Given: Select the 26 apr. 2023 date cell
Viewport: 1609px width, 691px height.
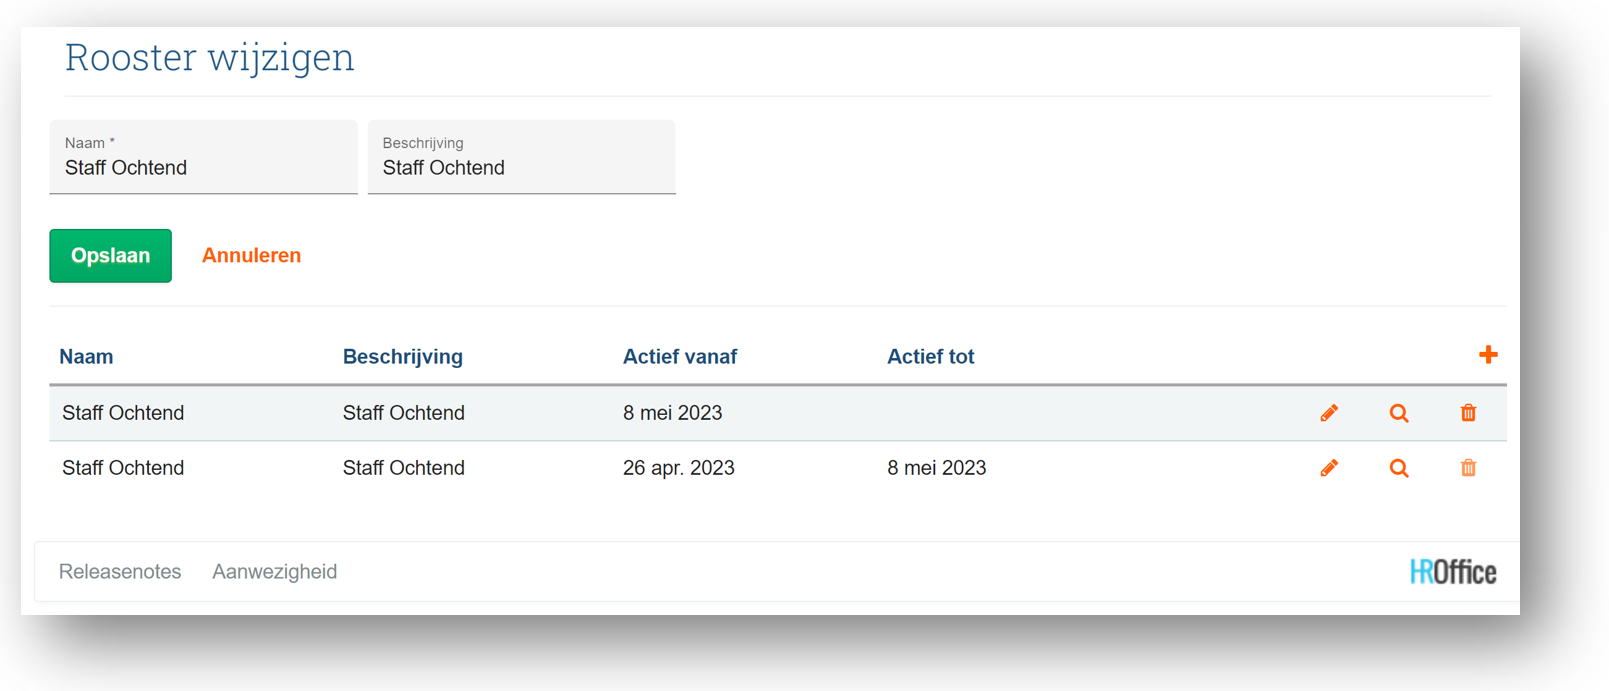Looking at the screenshot, I should [678, 468].
